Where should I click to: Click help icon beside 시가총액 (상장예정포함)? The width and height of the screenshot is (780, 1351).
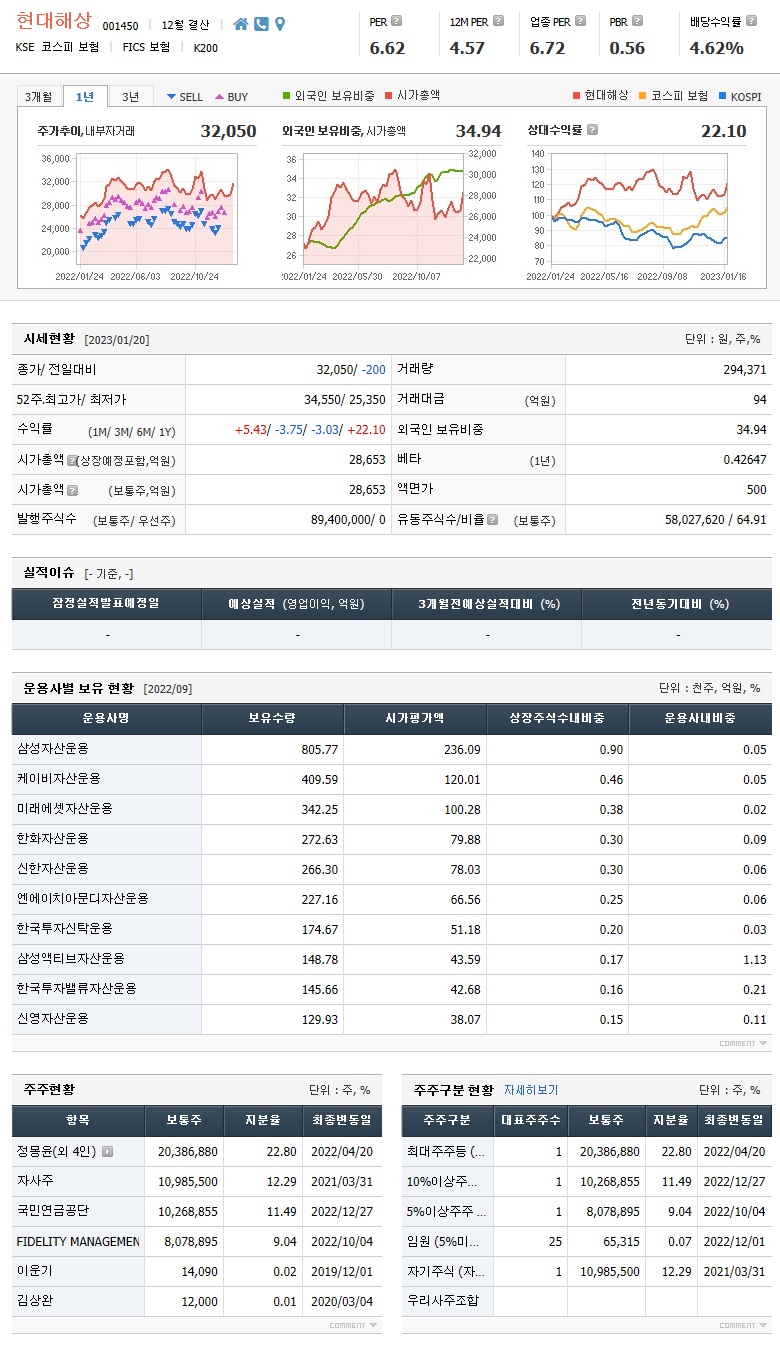coord(72,459)
